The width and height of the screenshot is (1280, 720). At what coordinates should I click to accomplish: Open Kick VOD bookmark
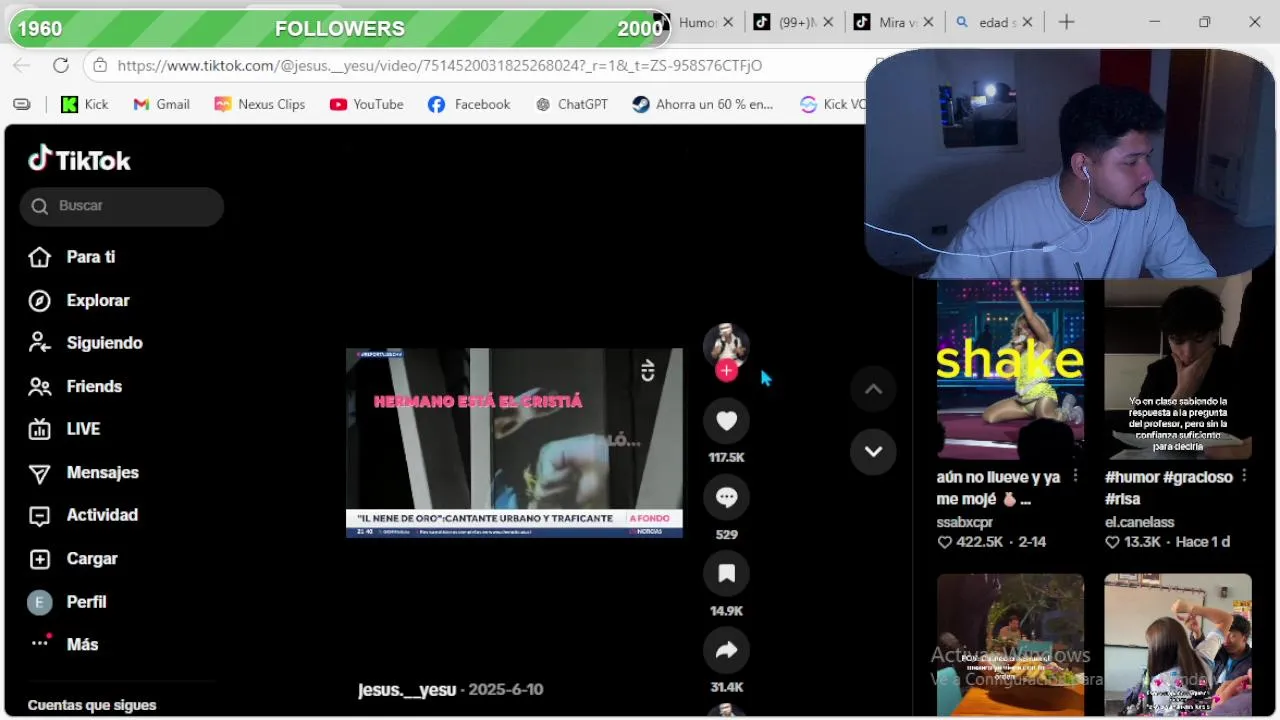click(832, 104)
